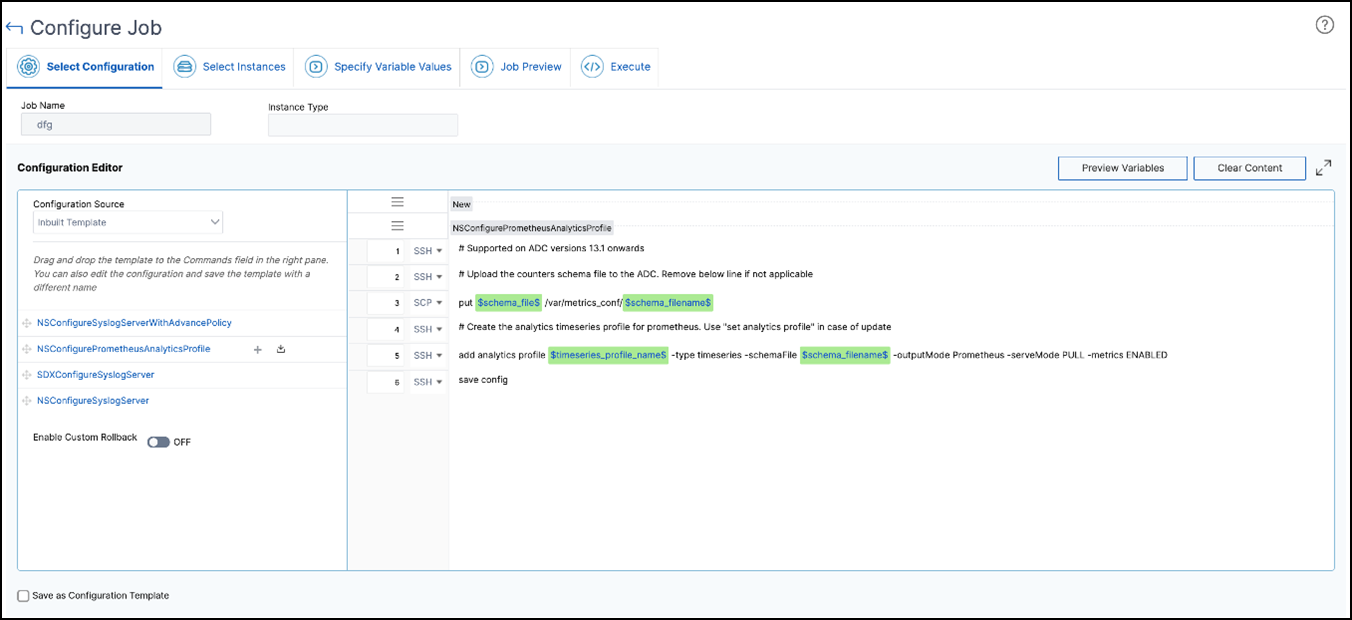Click the Job Name input field
1352x620 pixels.
tap(116, 125)
